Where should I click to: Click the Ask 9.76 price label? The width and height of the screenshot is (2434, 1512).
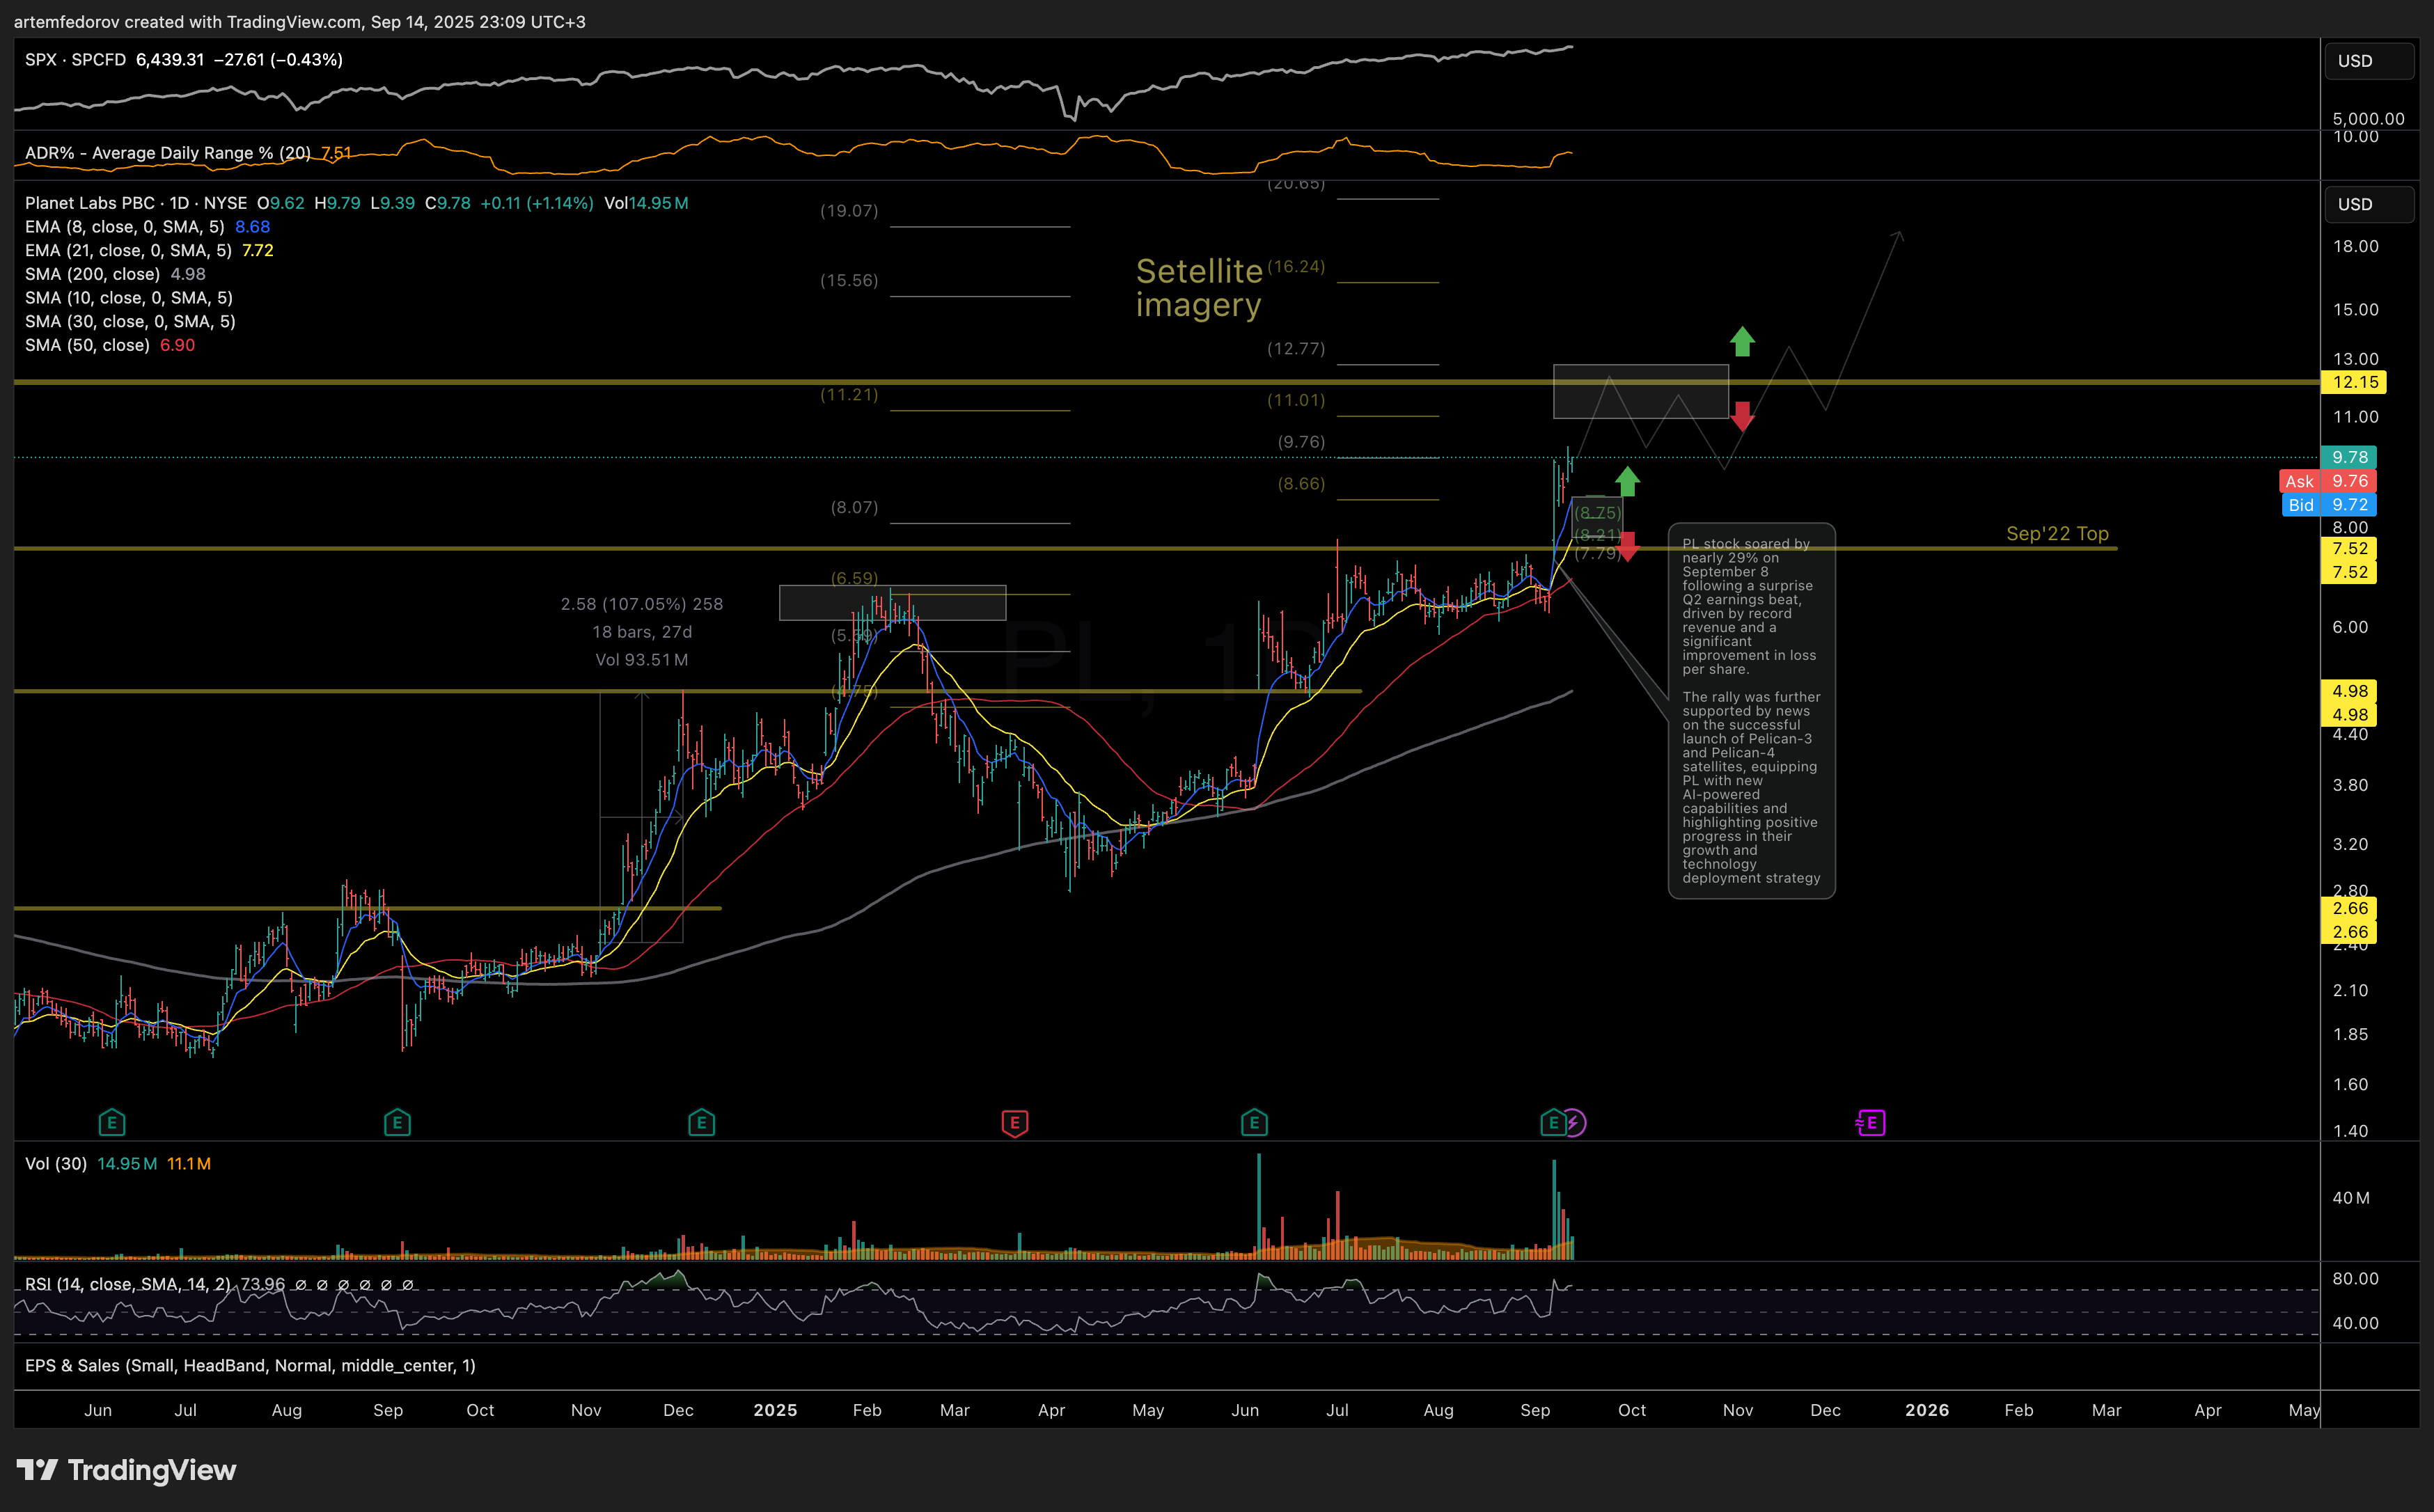tap(2327, 481)
